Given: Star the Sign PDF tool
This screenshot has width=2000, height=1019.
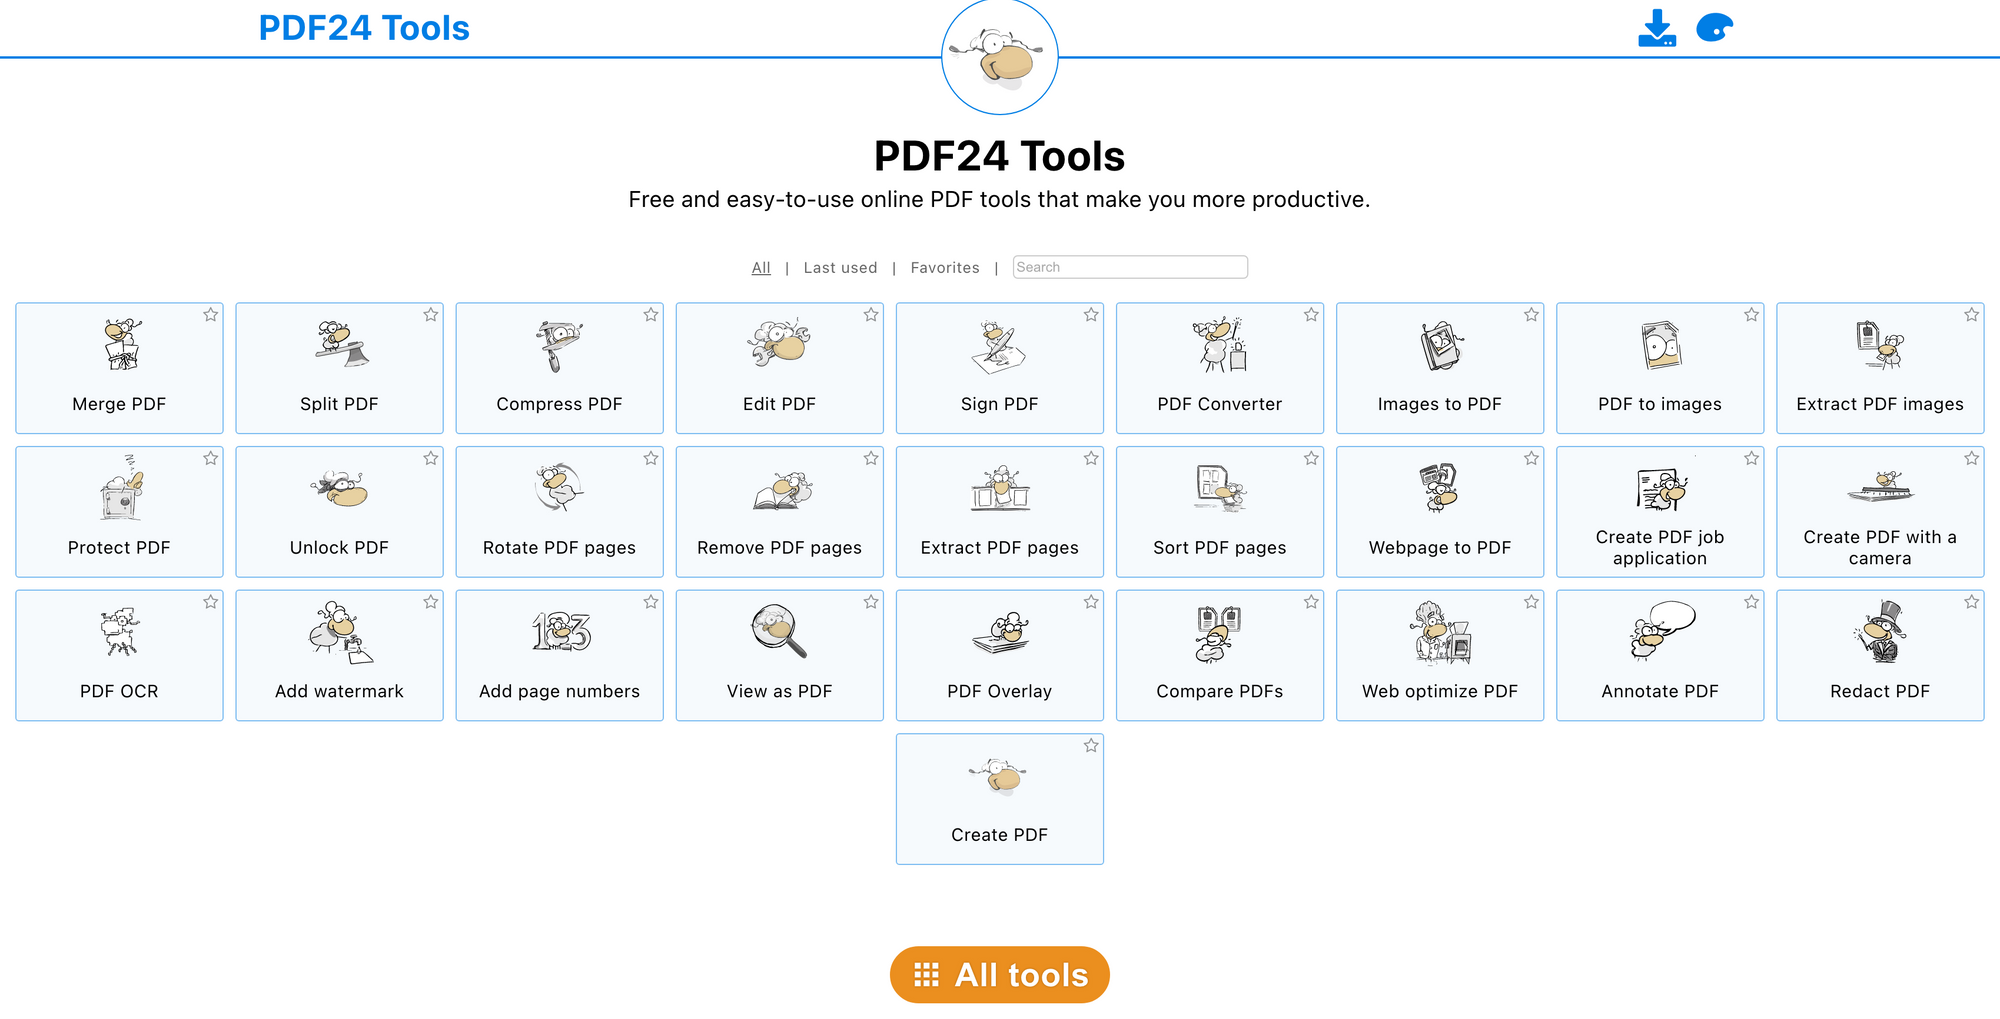Looking at the screenshot, I should click(1091, 315).
